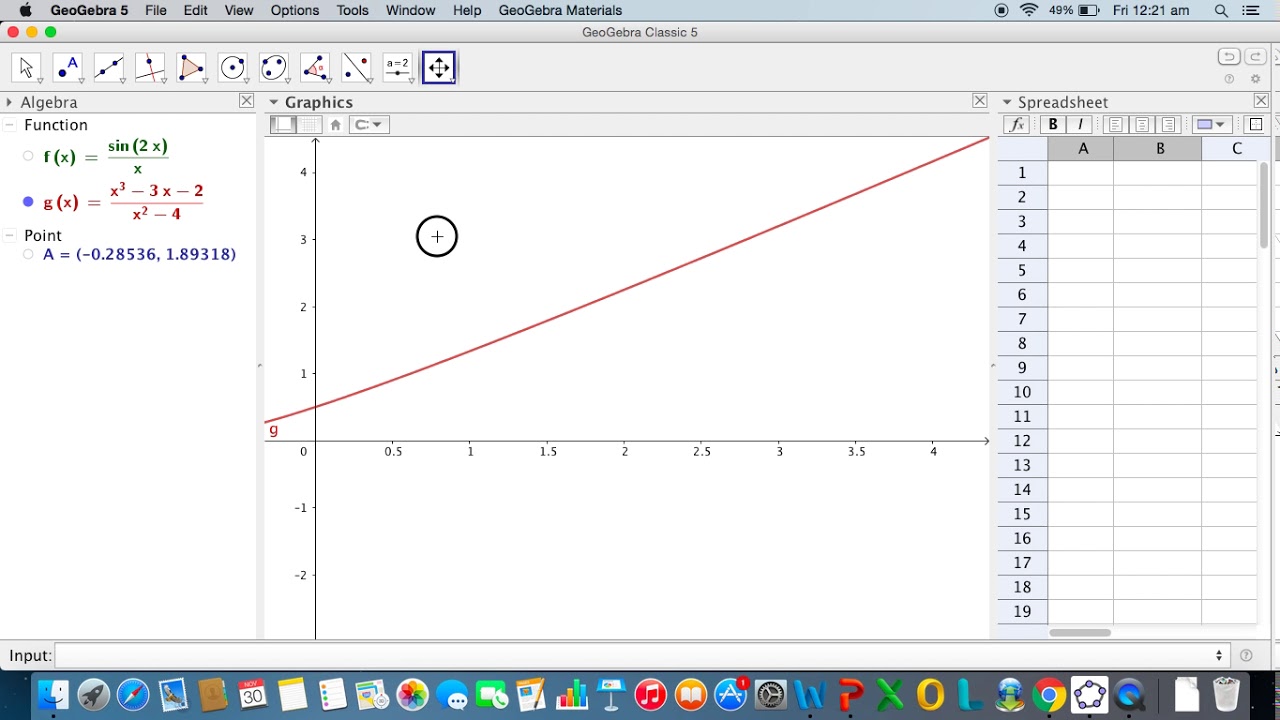
Task: Open GeoGebra preferences gear icon
Action: tap(1256, 79)
